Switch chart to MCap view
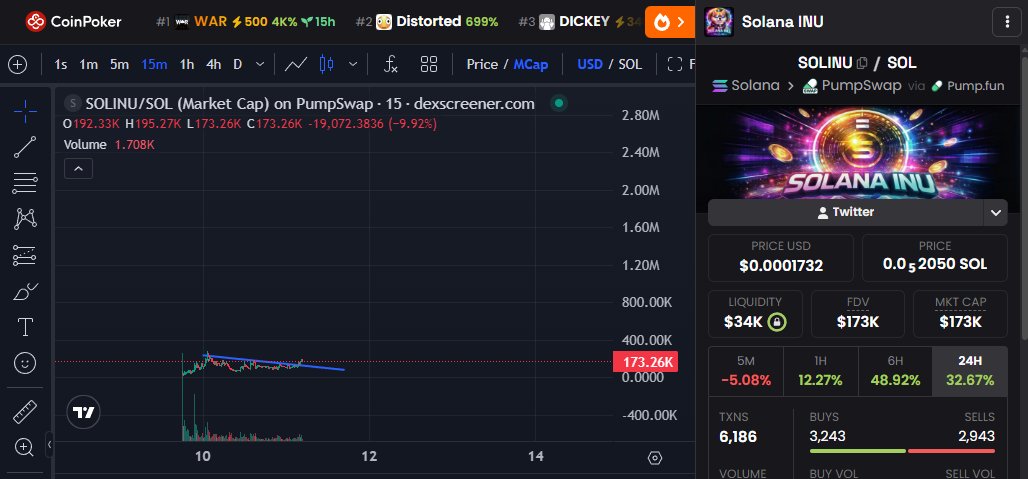1028x479 pixels. click(530, 64)
